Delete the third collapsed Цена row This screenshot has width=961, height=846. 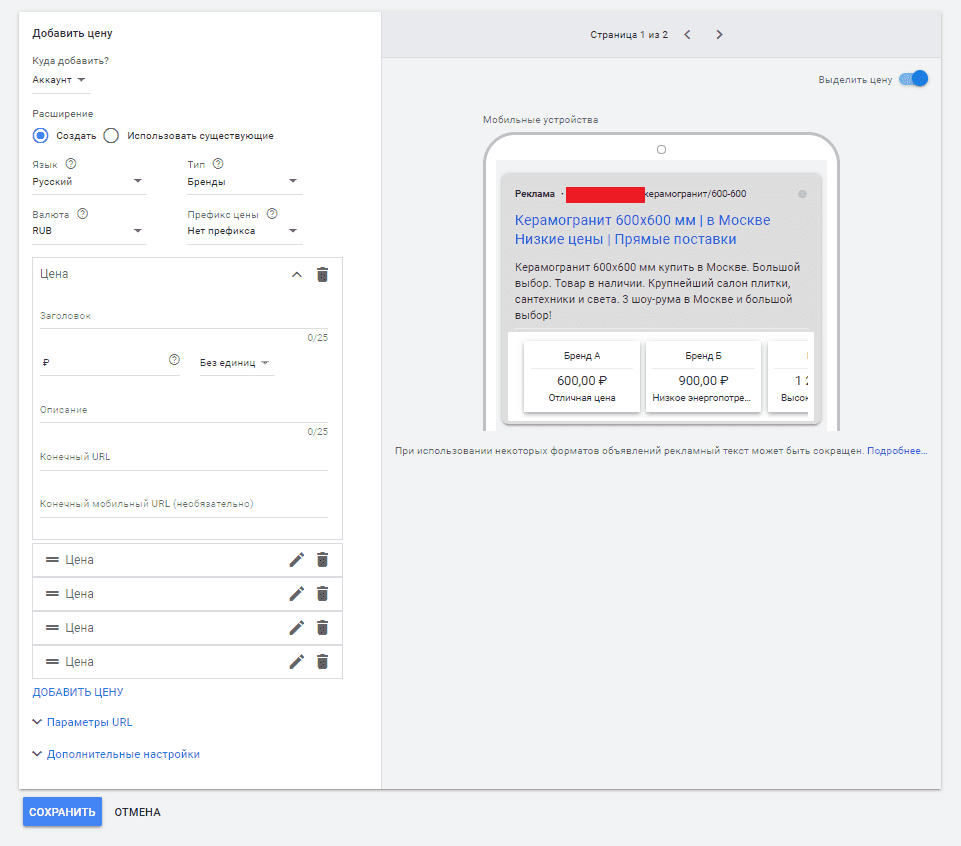click(322, 628)
